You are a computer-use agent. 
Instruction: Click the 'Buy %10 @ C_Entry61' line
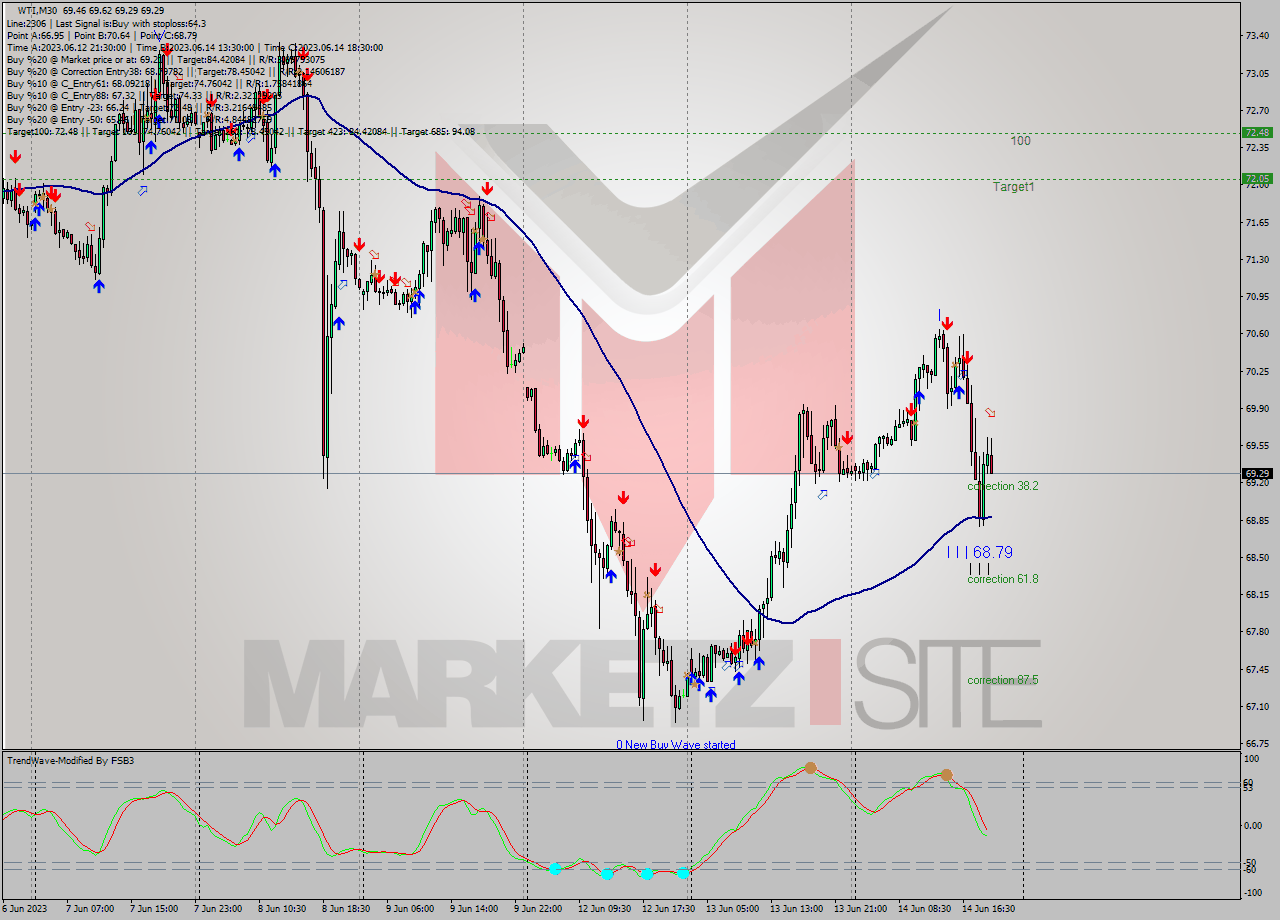(x=160, y=83)
